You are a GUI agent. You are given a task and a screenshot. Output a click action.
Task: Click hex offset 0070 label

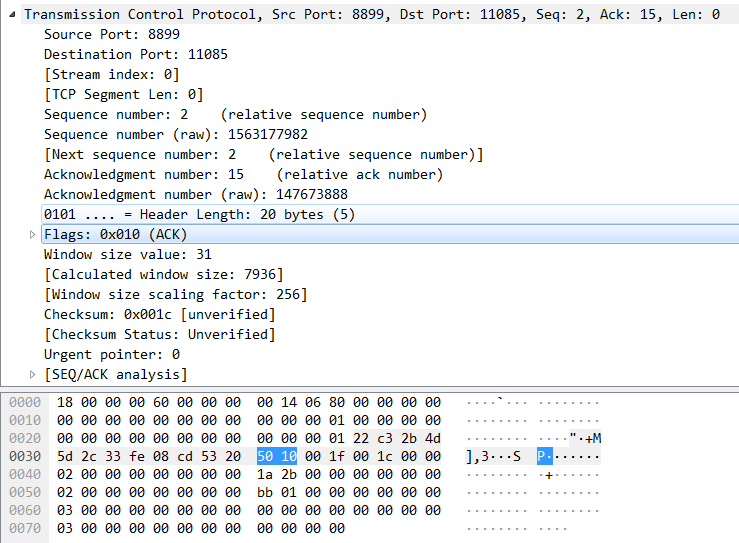(x=25, y=528)
